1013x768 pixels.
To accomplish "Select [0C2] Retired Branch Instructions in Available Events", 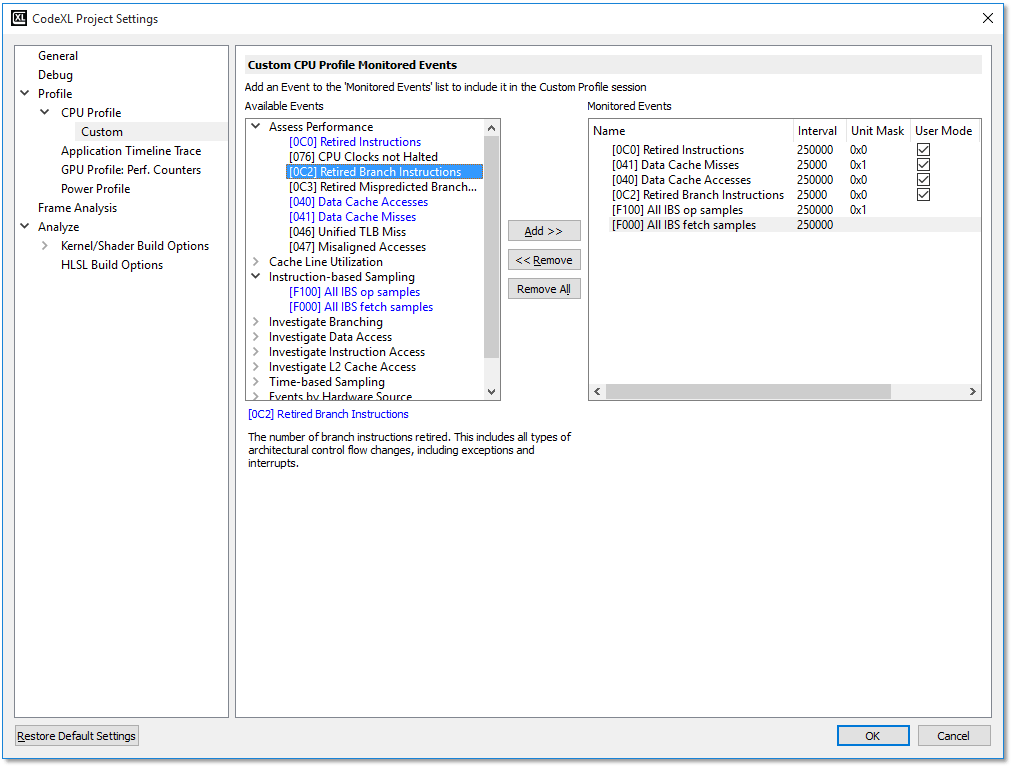I will pyautogui.click(x=384, y=172).
